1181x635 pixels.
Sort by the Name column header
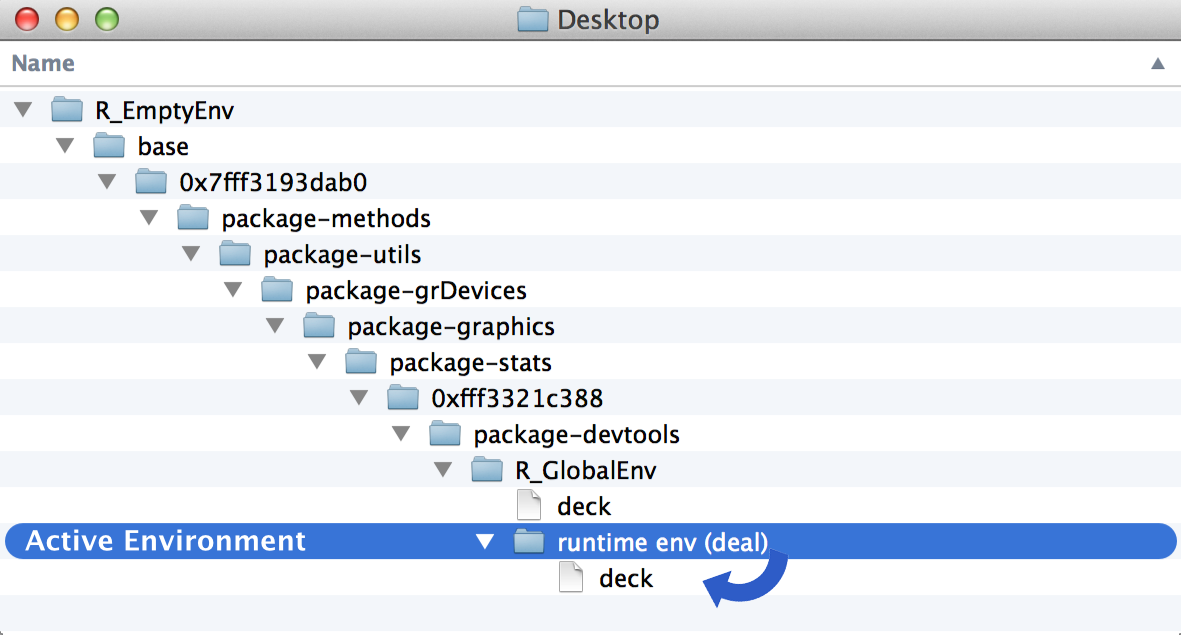[43, 64]
